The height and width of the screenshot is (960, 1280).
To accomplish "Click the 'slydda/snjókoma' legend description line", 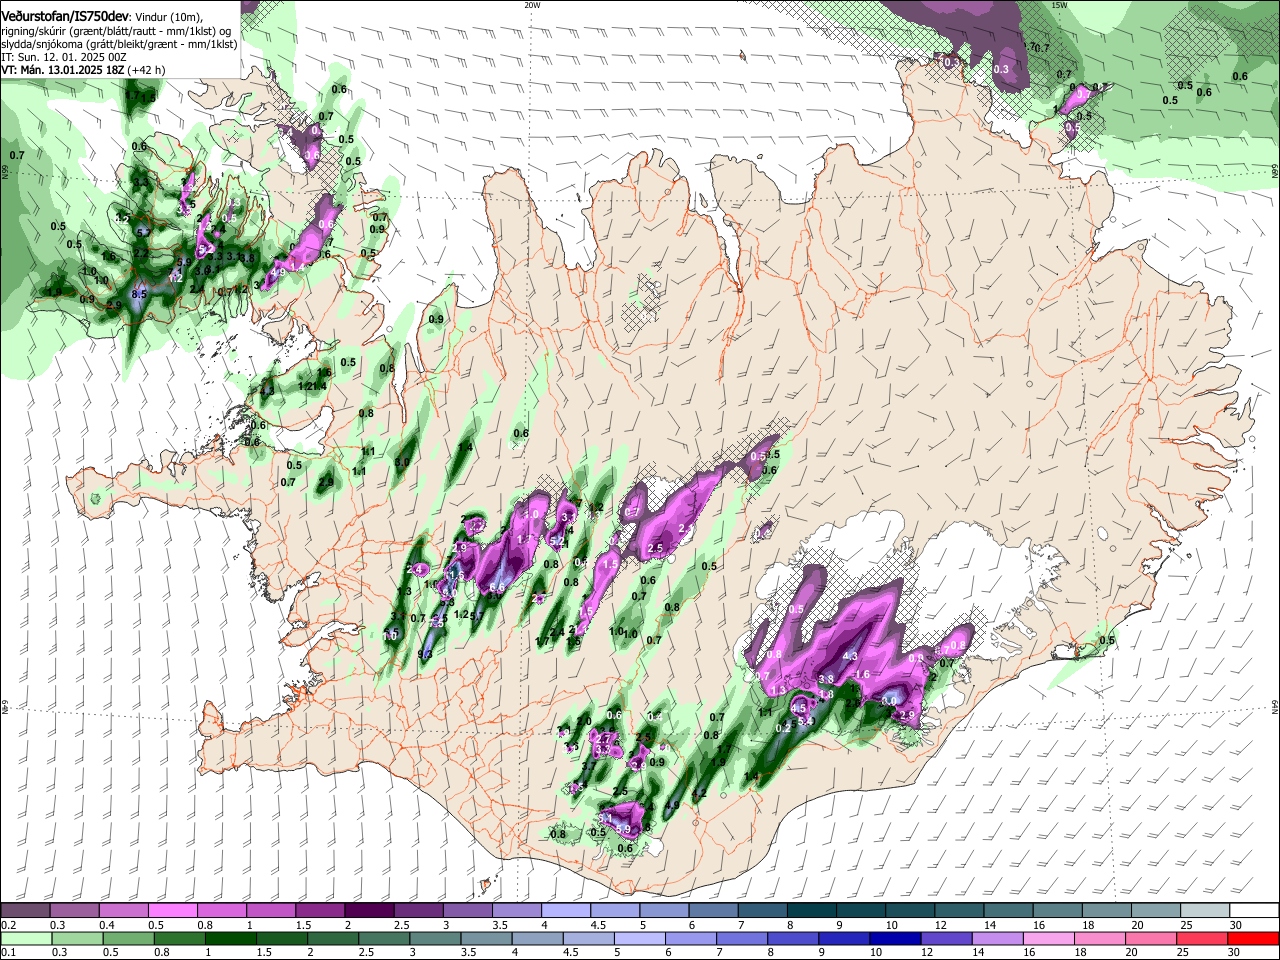I will tap(119, 44).
